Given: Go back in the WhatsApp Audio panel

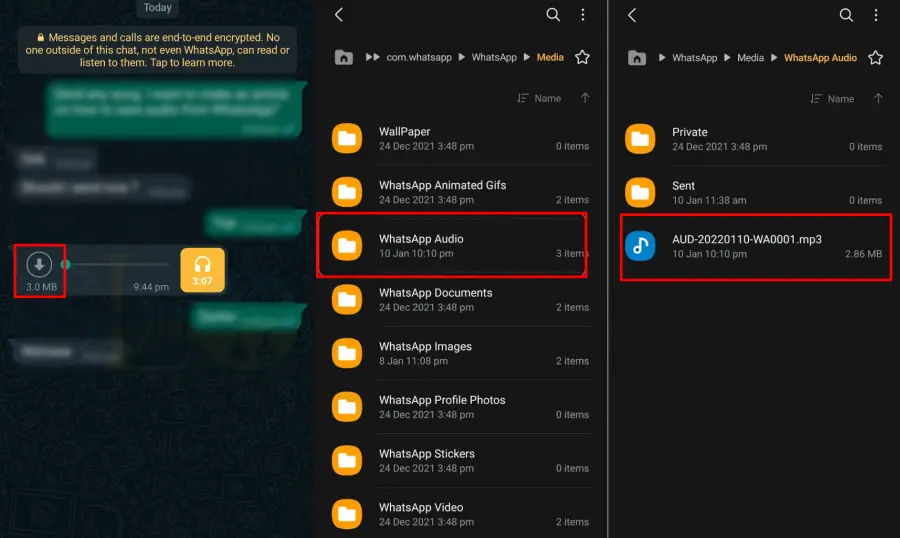Looking at the screenshot, I should click(632, 15).
